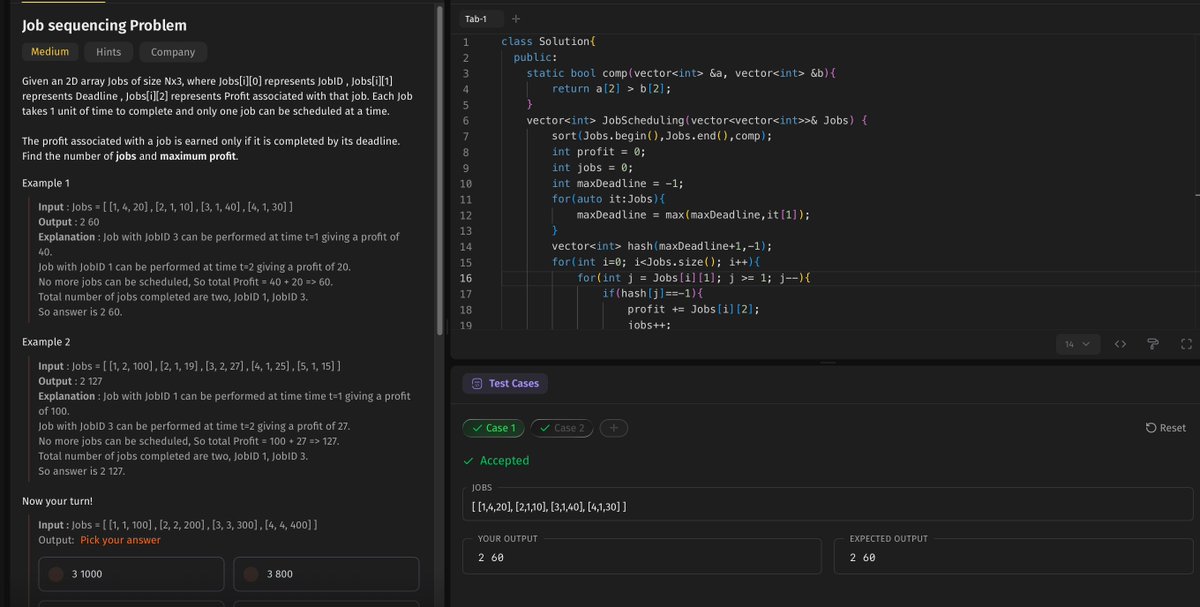Screen dimensions: 1200x607
Task: Click the Test Cases terminal icon
Action: 476,383
